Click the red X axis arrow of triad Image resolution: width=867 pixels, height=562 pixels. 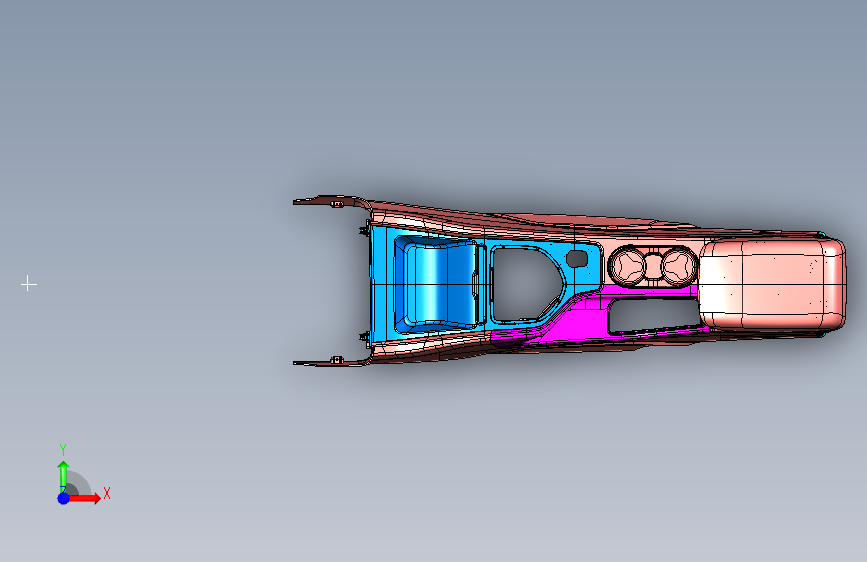pyautogui.click(x=84, y=498)
